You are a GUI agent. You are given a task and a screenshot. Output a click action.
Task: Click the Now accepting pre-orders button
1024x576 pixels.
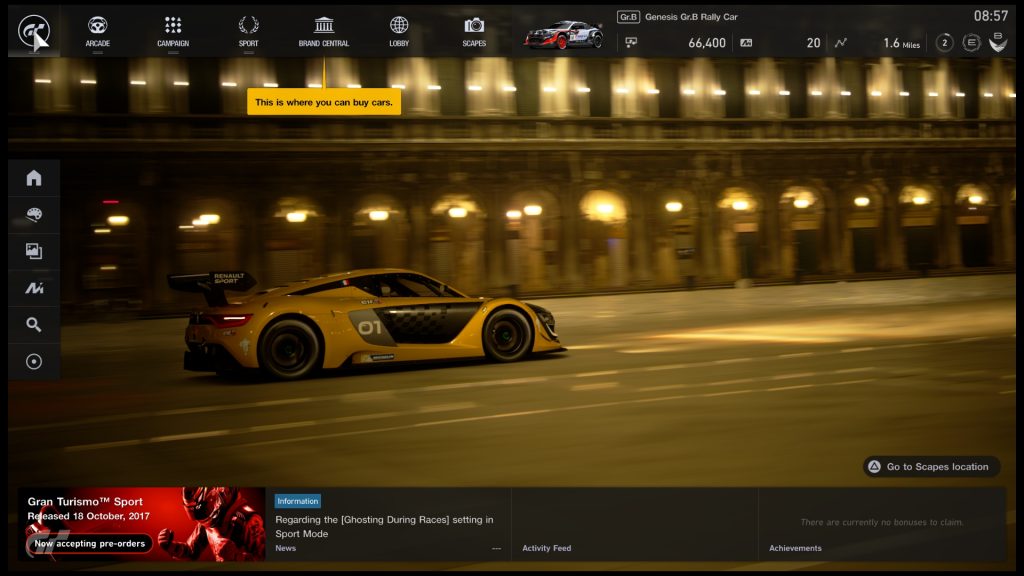tap(89, 543)
